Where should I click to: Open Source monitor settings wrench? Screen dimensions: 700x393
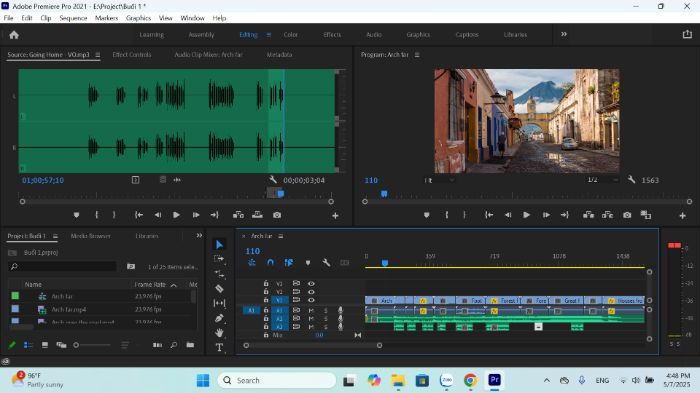click(x=273, y=180)
